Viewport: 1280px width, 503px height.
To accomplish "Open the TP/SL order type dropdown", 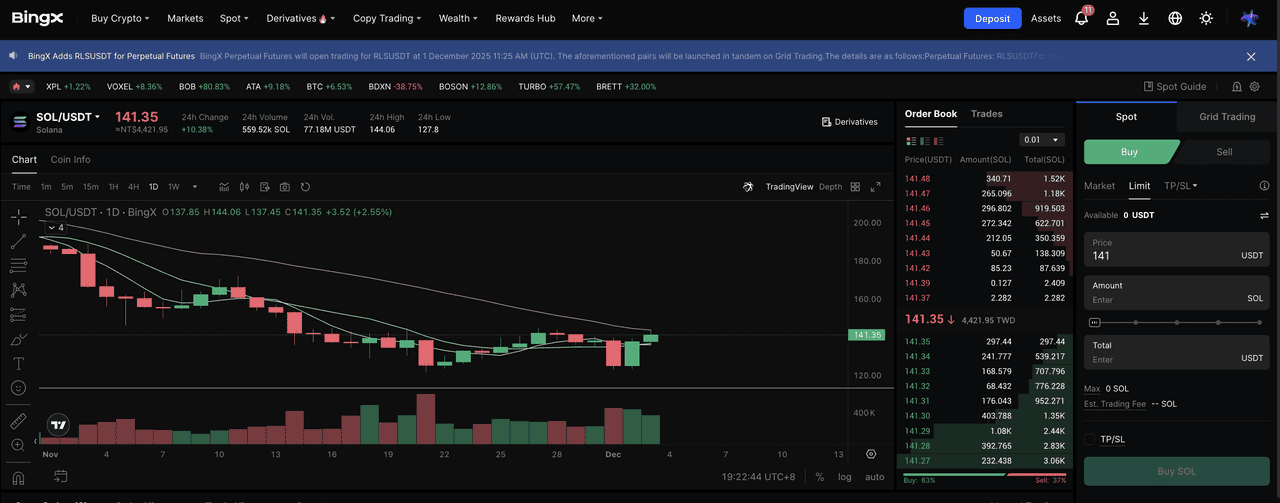I will coord(1181,186).
